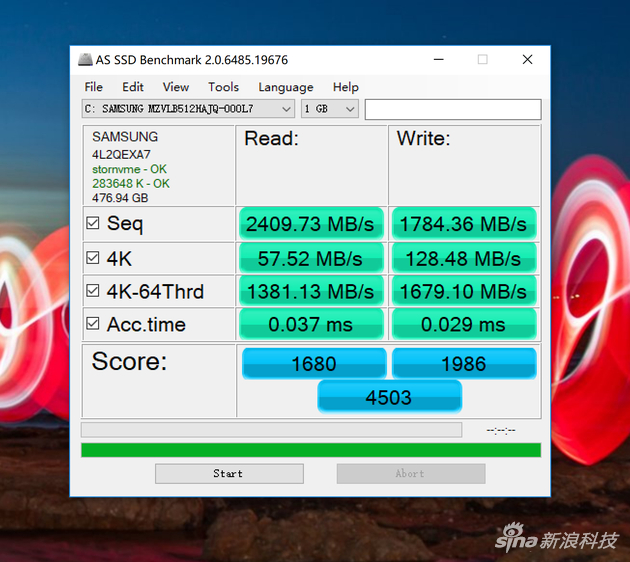Click the 476.94 GB capacity text
Screen dimensions: 630x562
[x=120, y=198]
